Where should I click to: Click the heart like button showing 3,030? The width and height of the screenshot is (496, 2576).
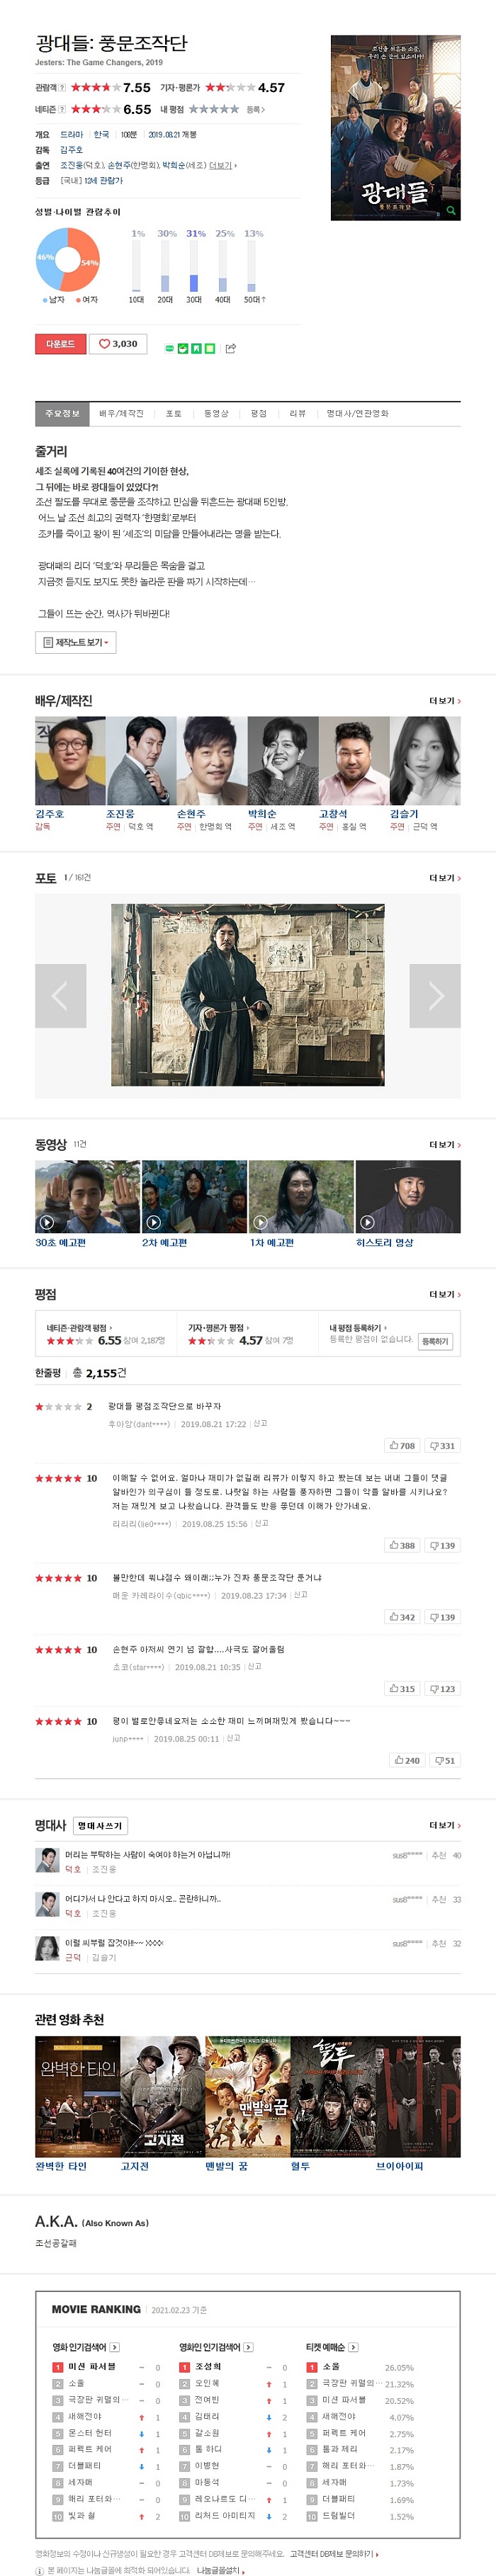(119, 344)
